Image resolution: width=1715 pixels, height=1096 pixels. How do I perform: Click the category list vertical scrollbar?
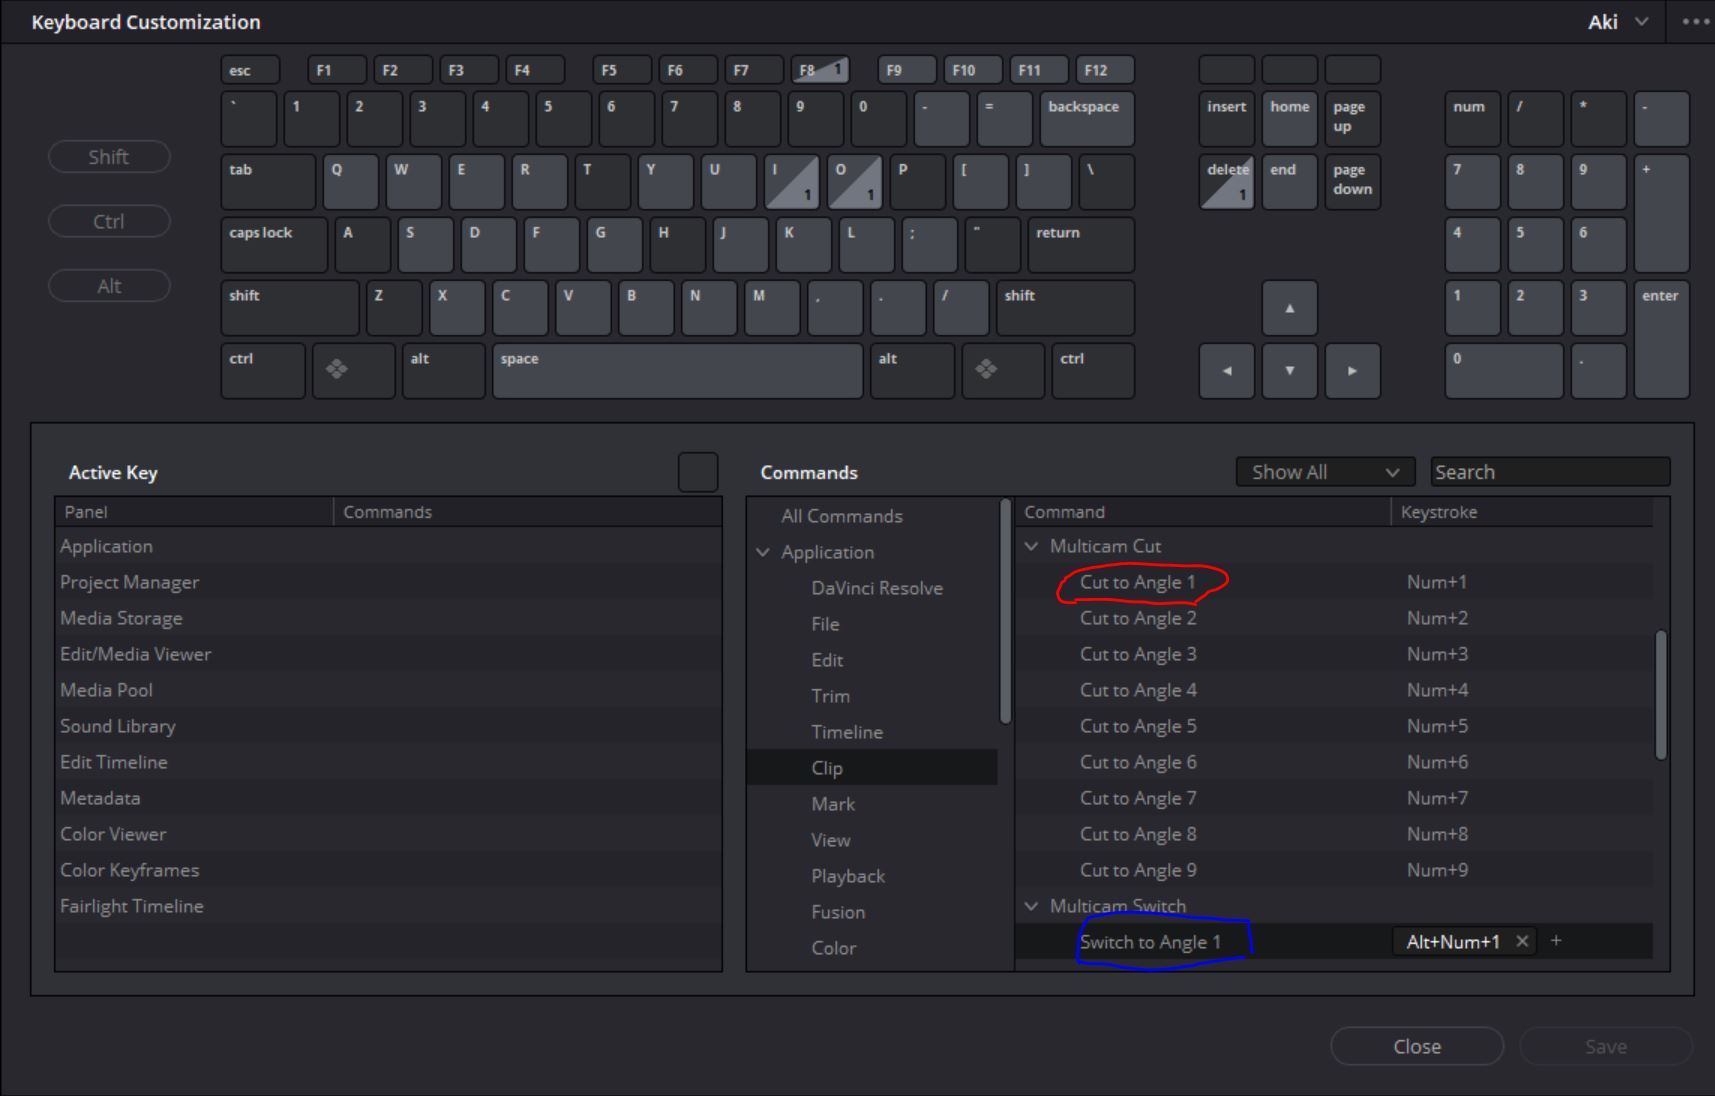(x=1005, y=610)
